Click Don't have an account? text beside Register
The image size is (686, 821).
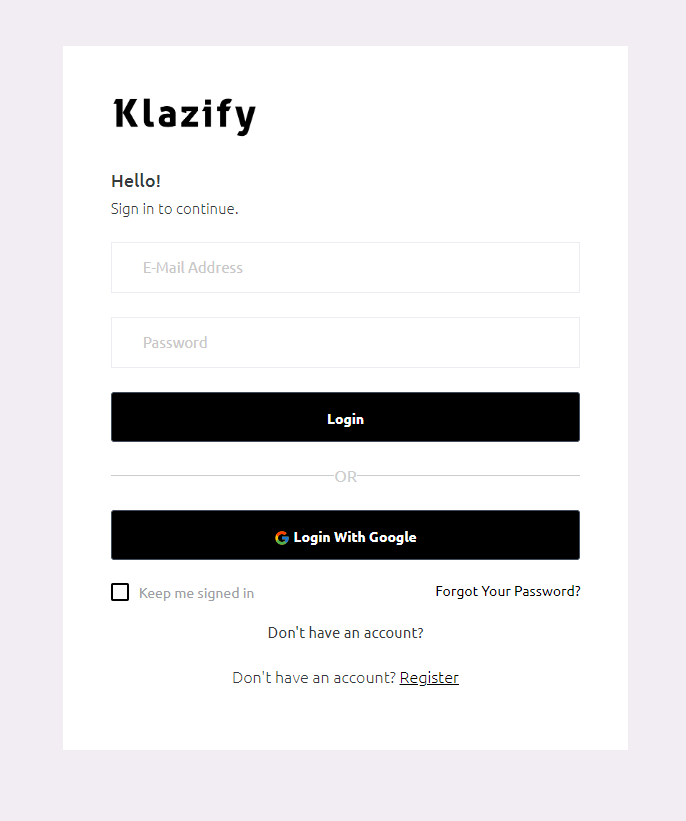pos(314,678)
